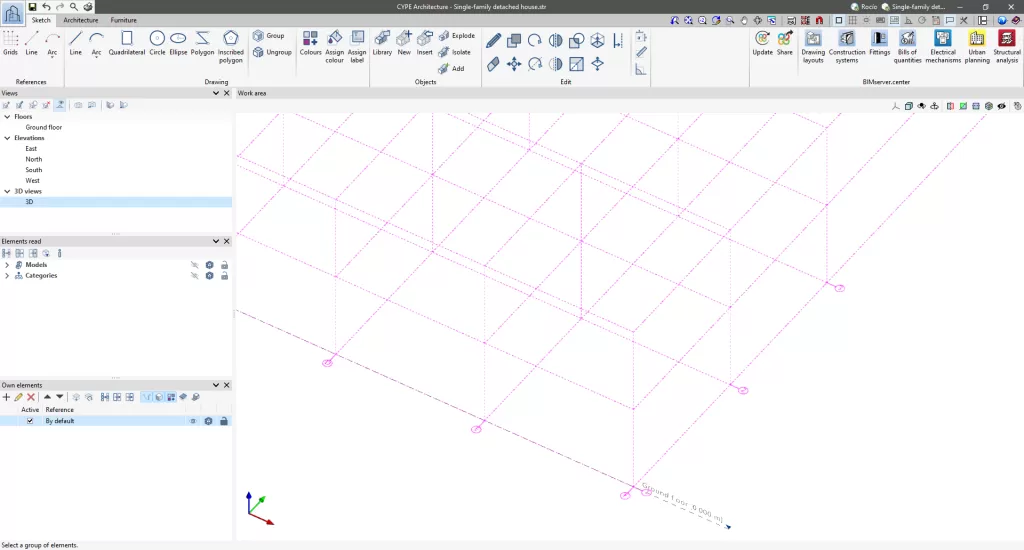This screenshot has height=550, width=1024.
Task: Toggle Active checkbox for By default
Action: coord(30,421)
